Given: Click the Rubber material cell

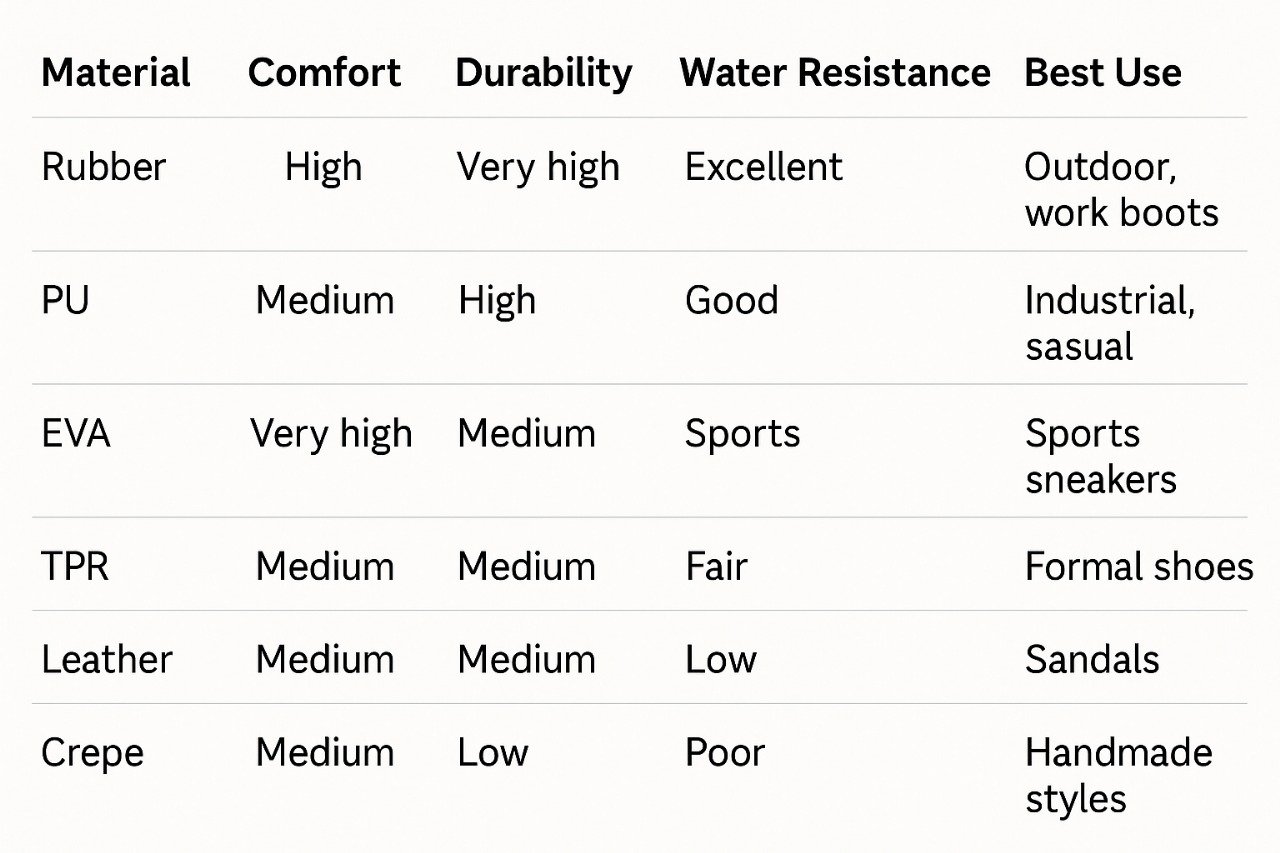Looking at the screenshot, I should pos(103,167).
